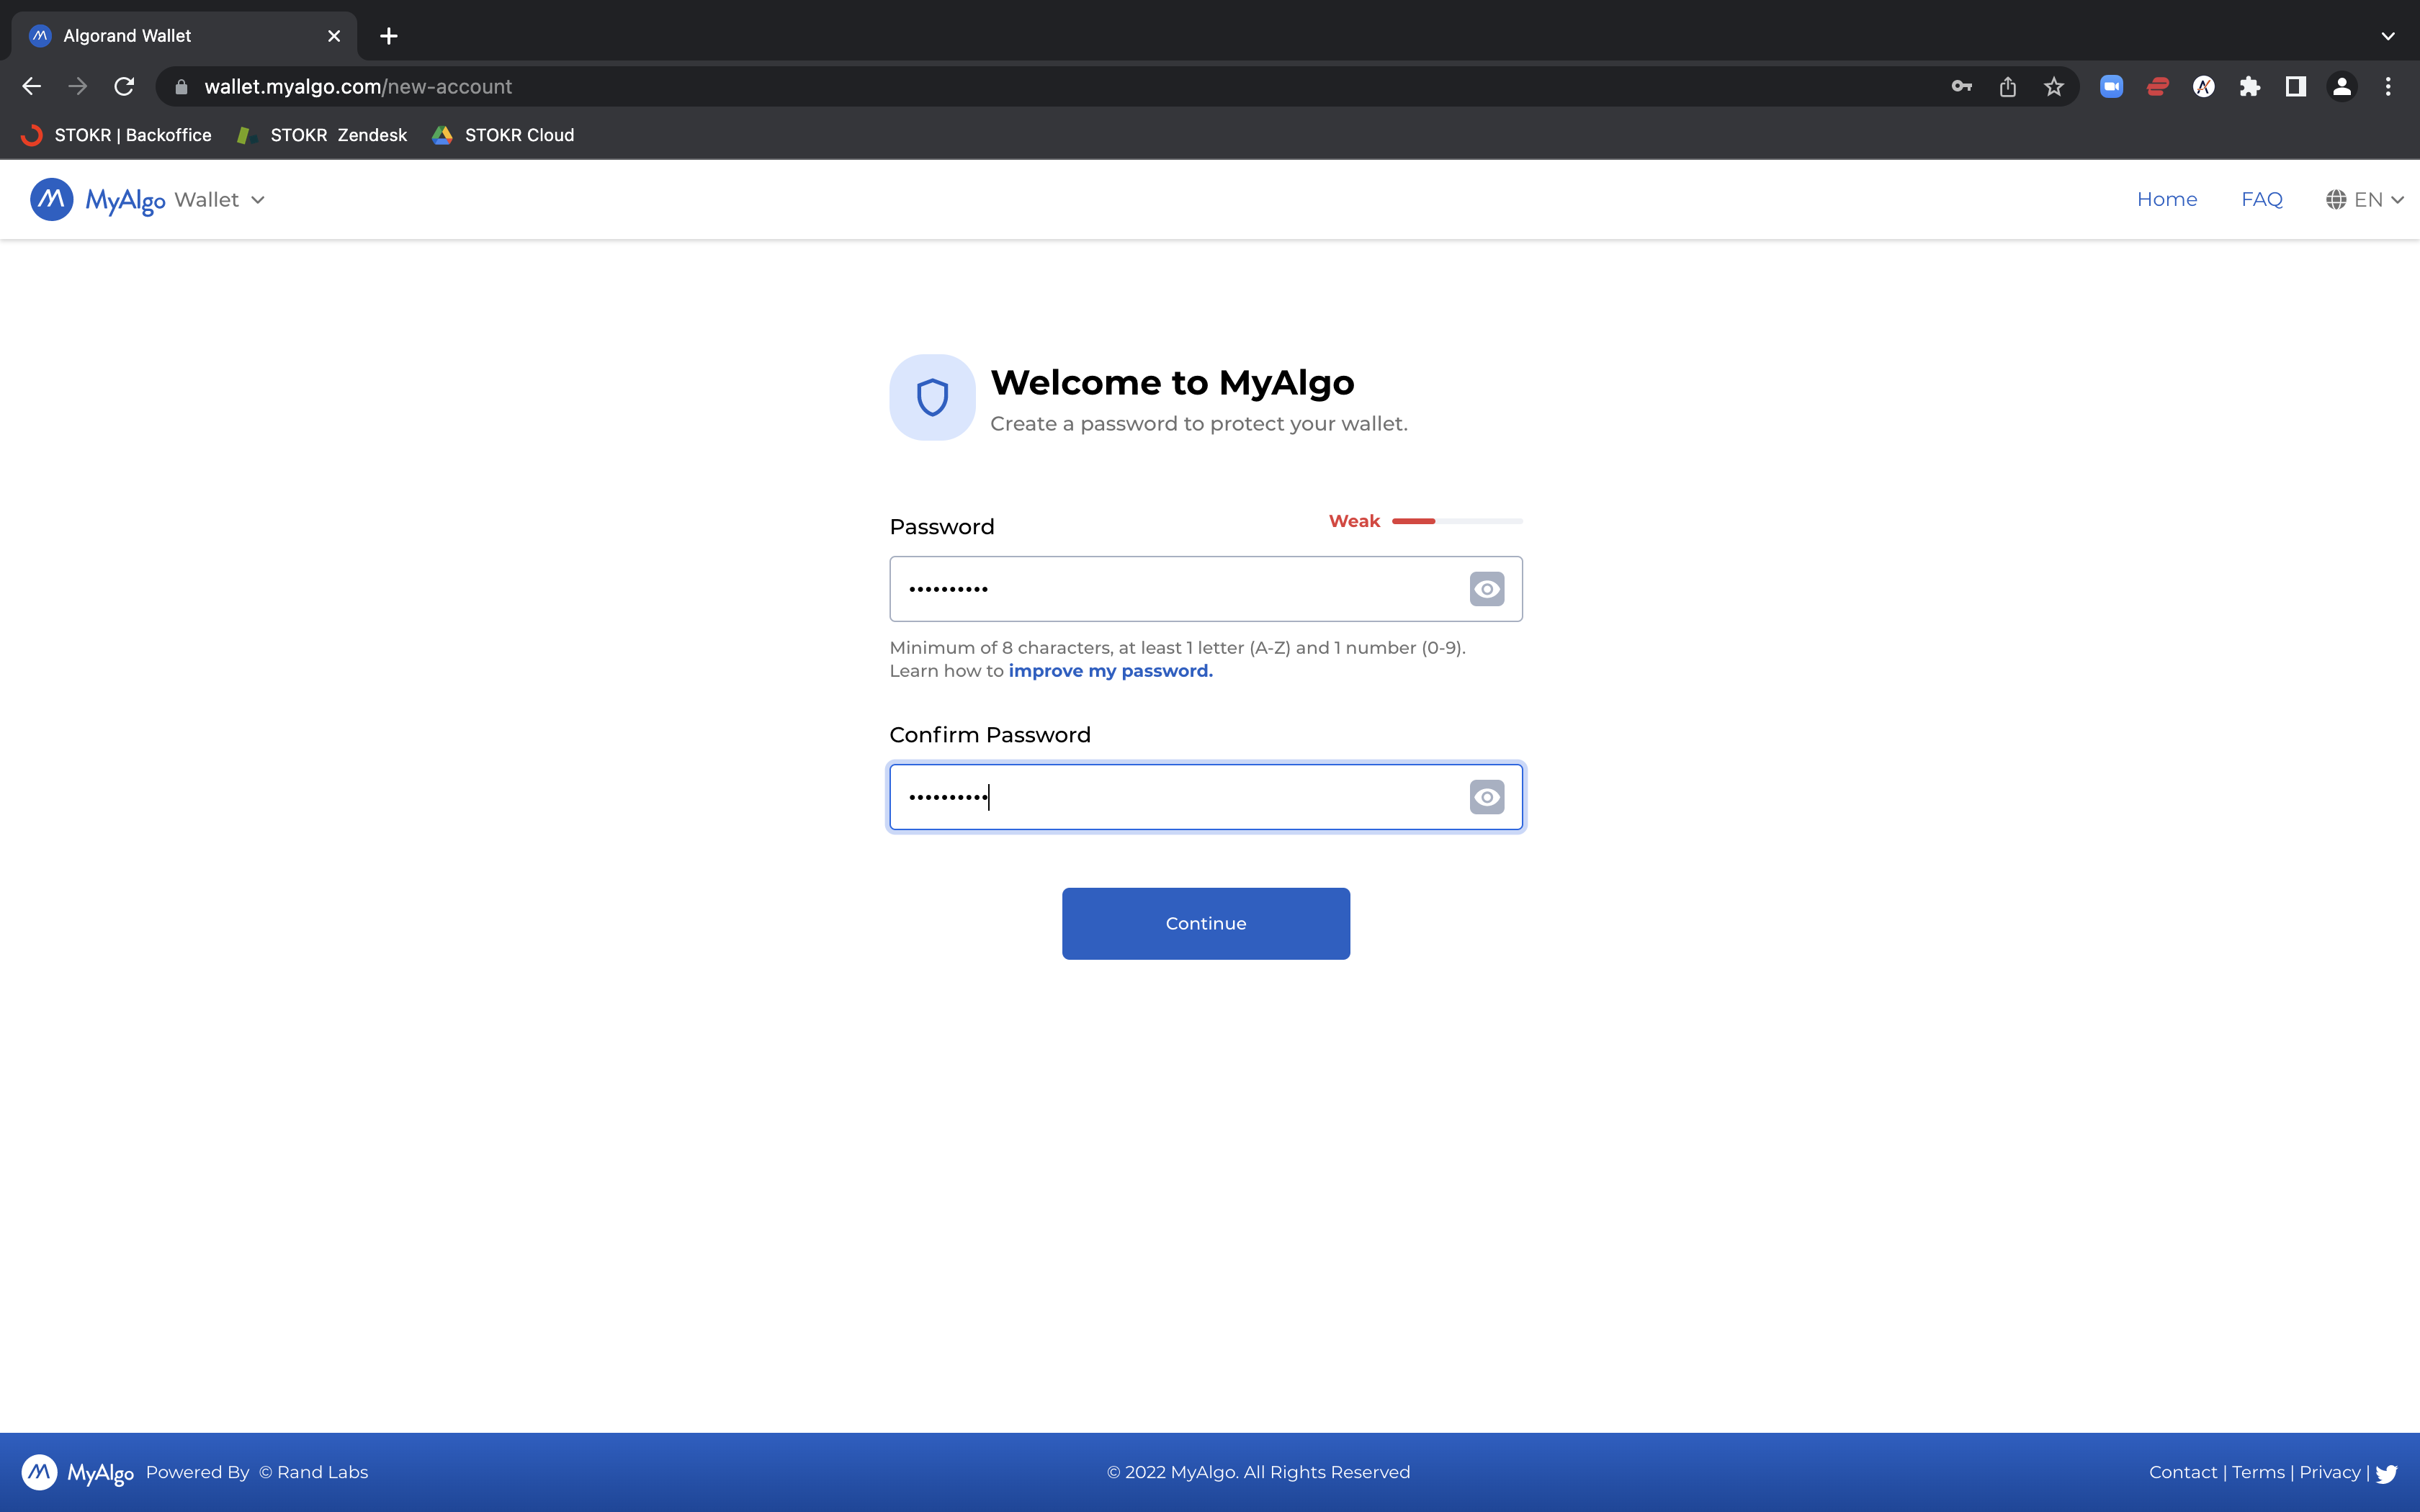Close the Algorand Wallet tab
This screenshot has height=1512, width=2420.
334,36
